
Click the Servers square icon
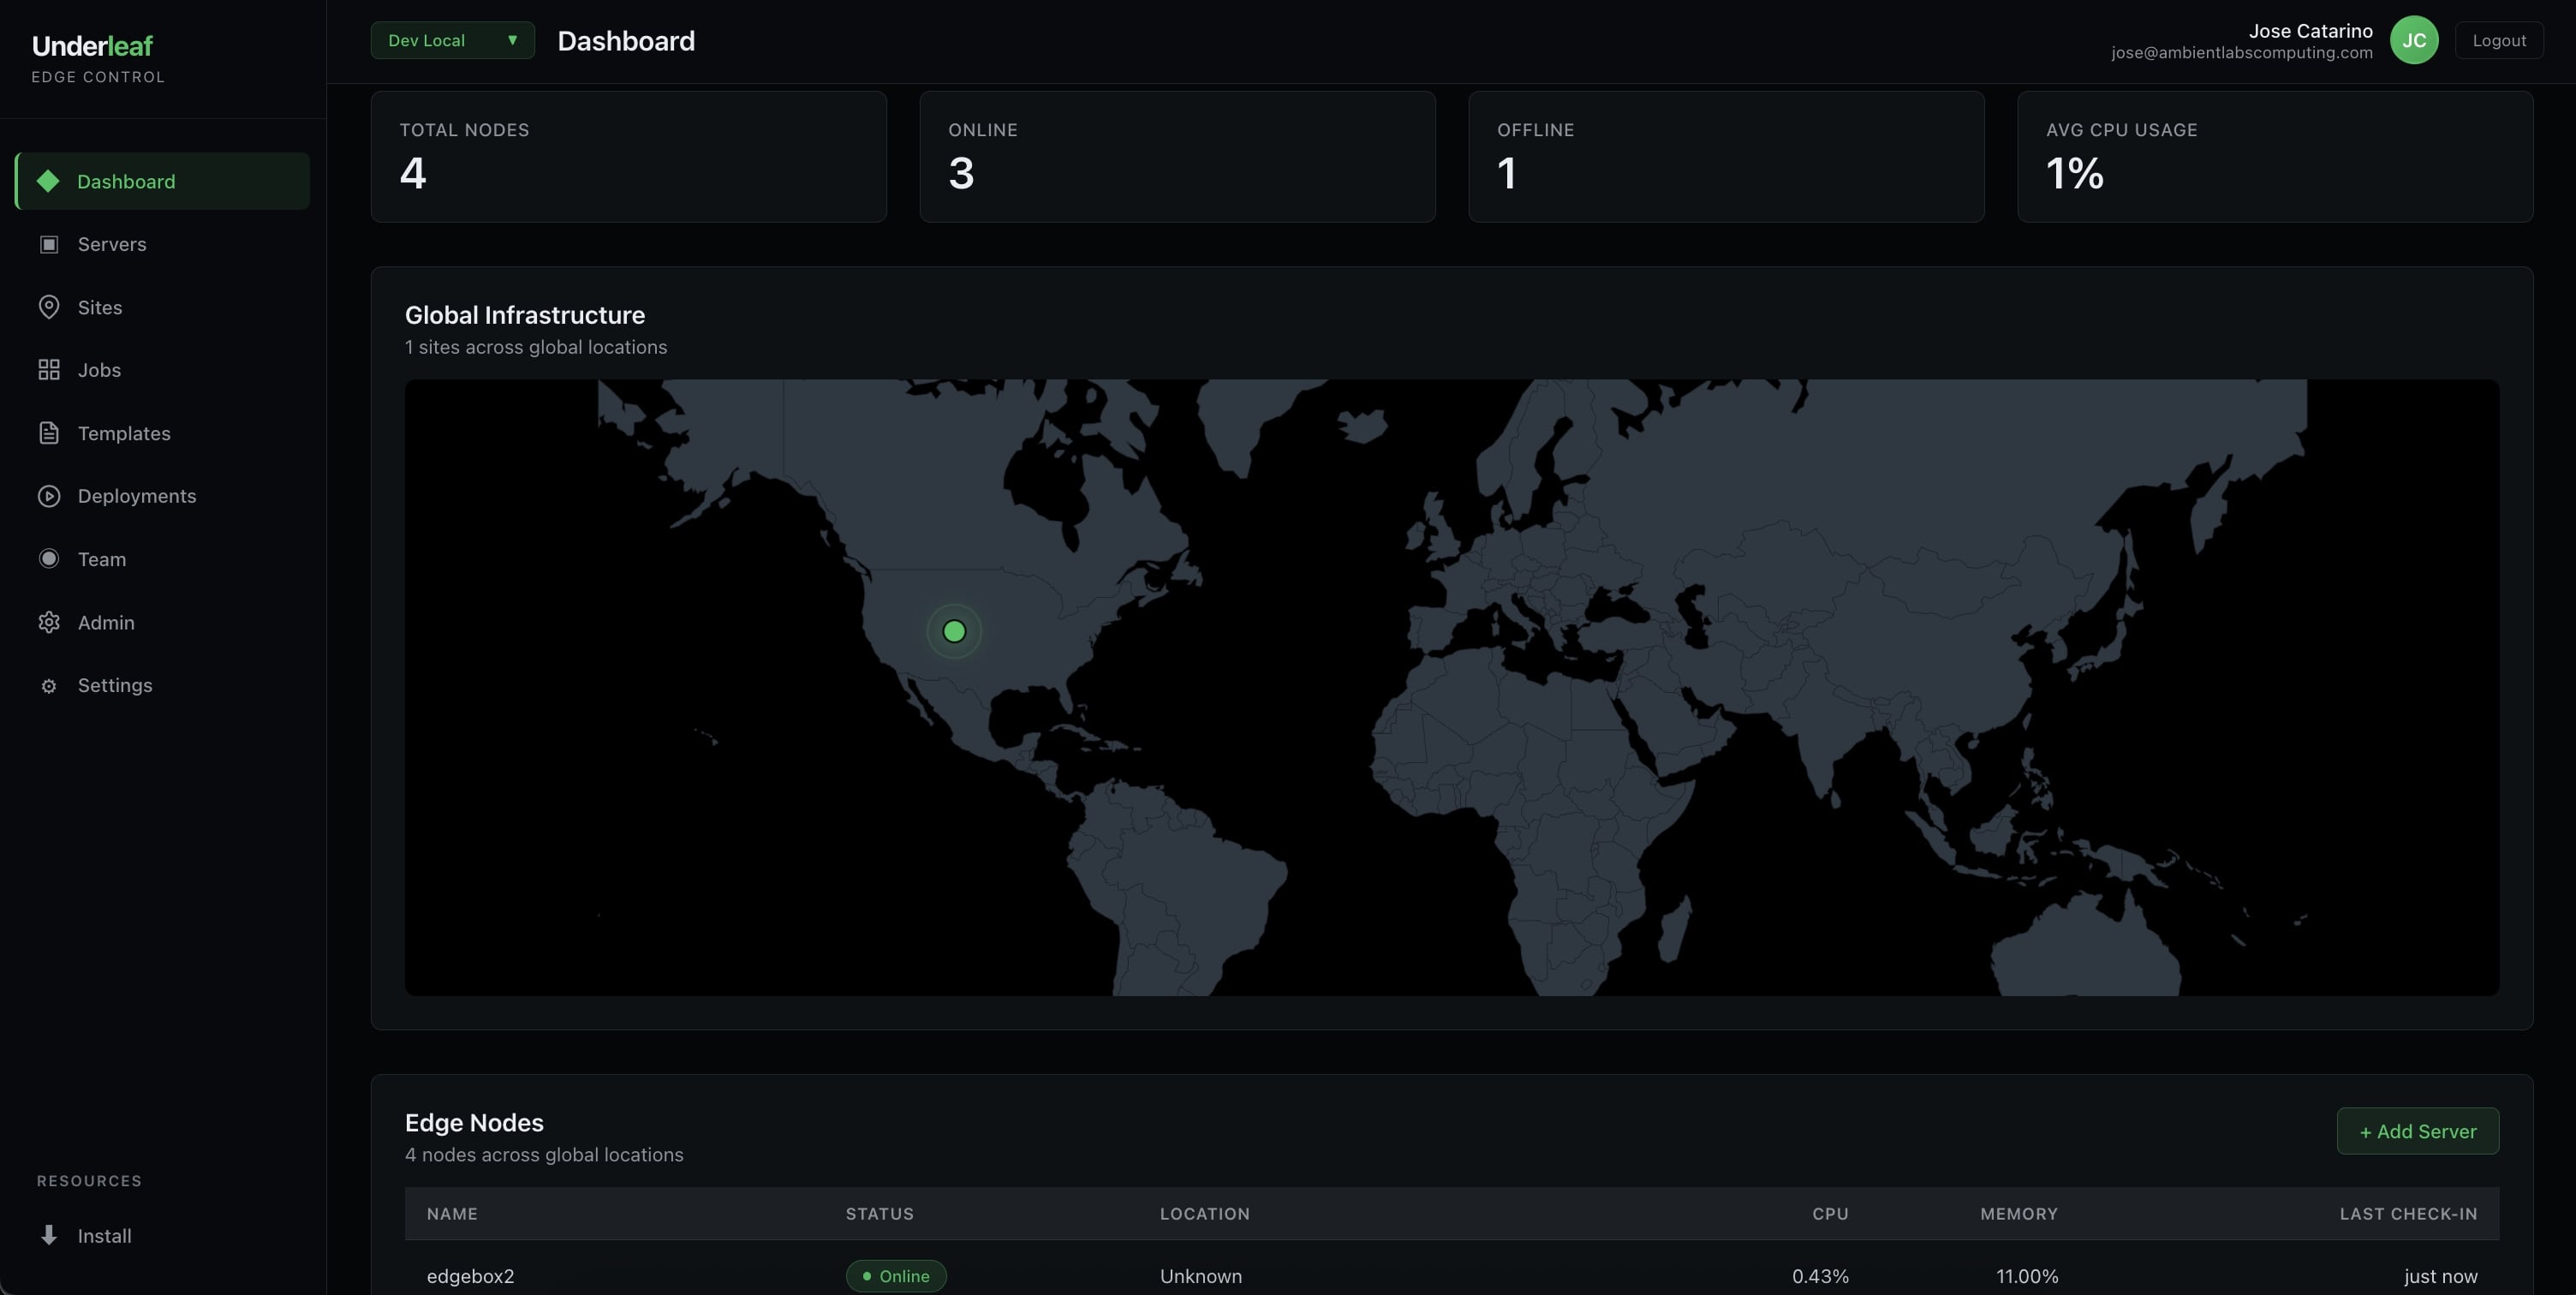[48, 244]
